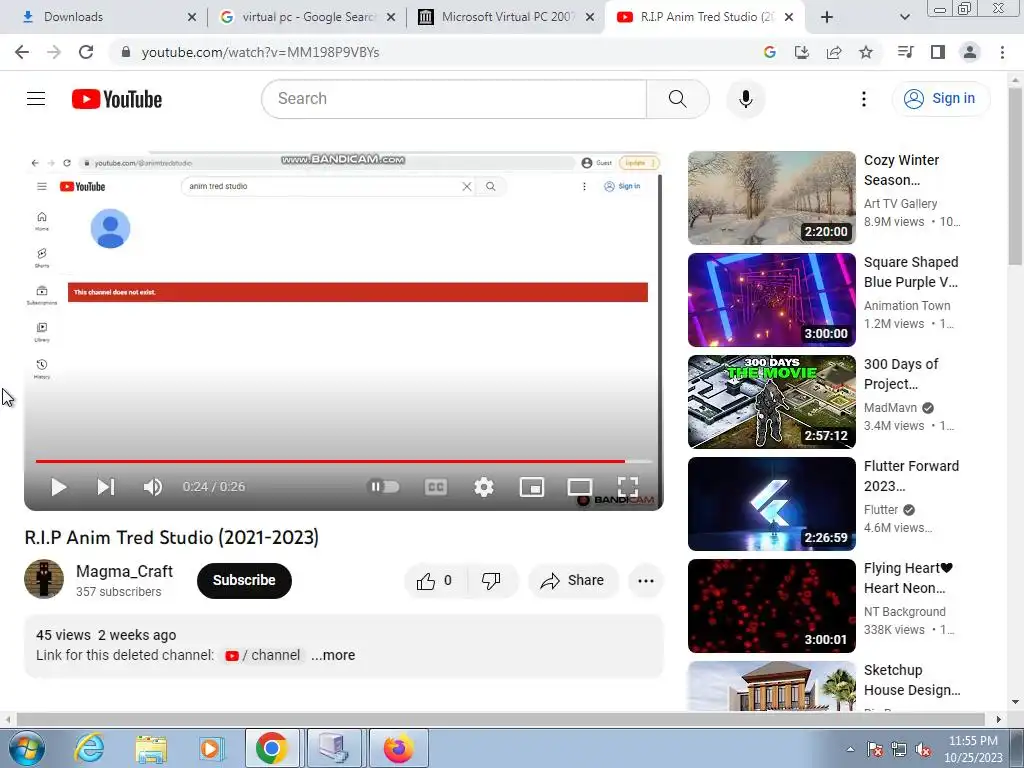Open 300 Days of Project video thumbnail
Image resolution: width=1024 pixels, height=768 pixels.
coord(771,402)
